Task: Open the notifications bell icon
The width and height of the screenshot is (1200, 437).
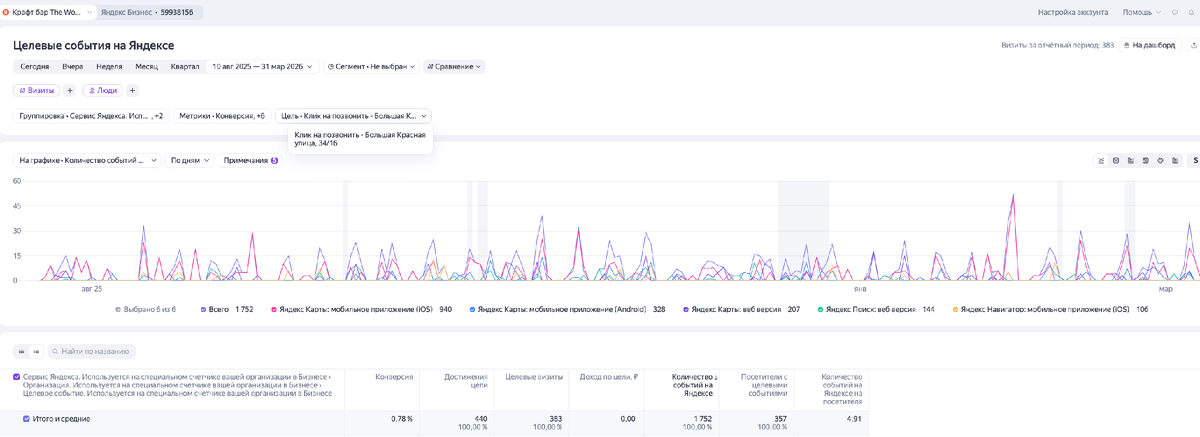Action: coord(1189,12)
